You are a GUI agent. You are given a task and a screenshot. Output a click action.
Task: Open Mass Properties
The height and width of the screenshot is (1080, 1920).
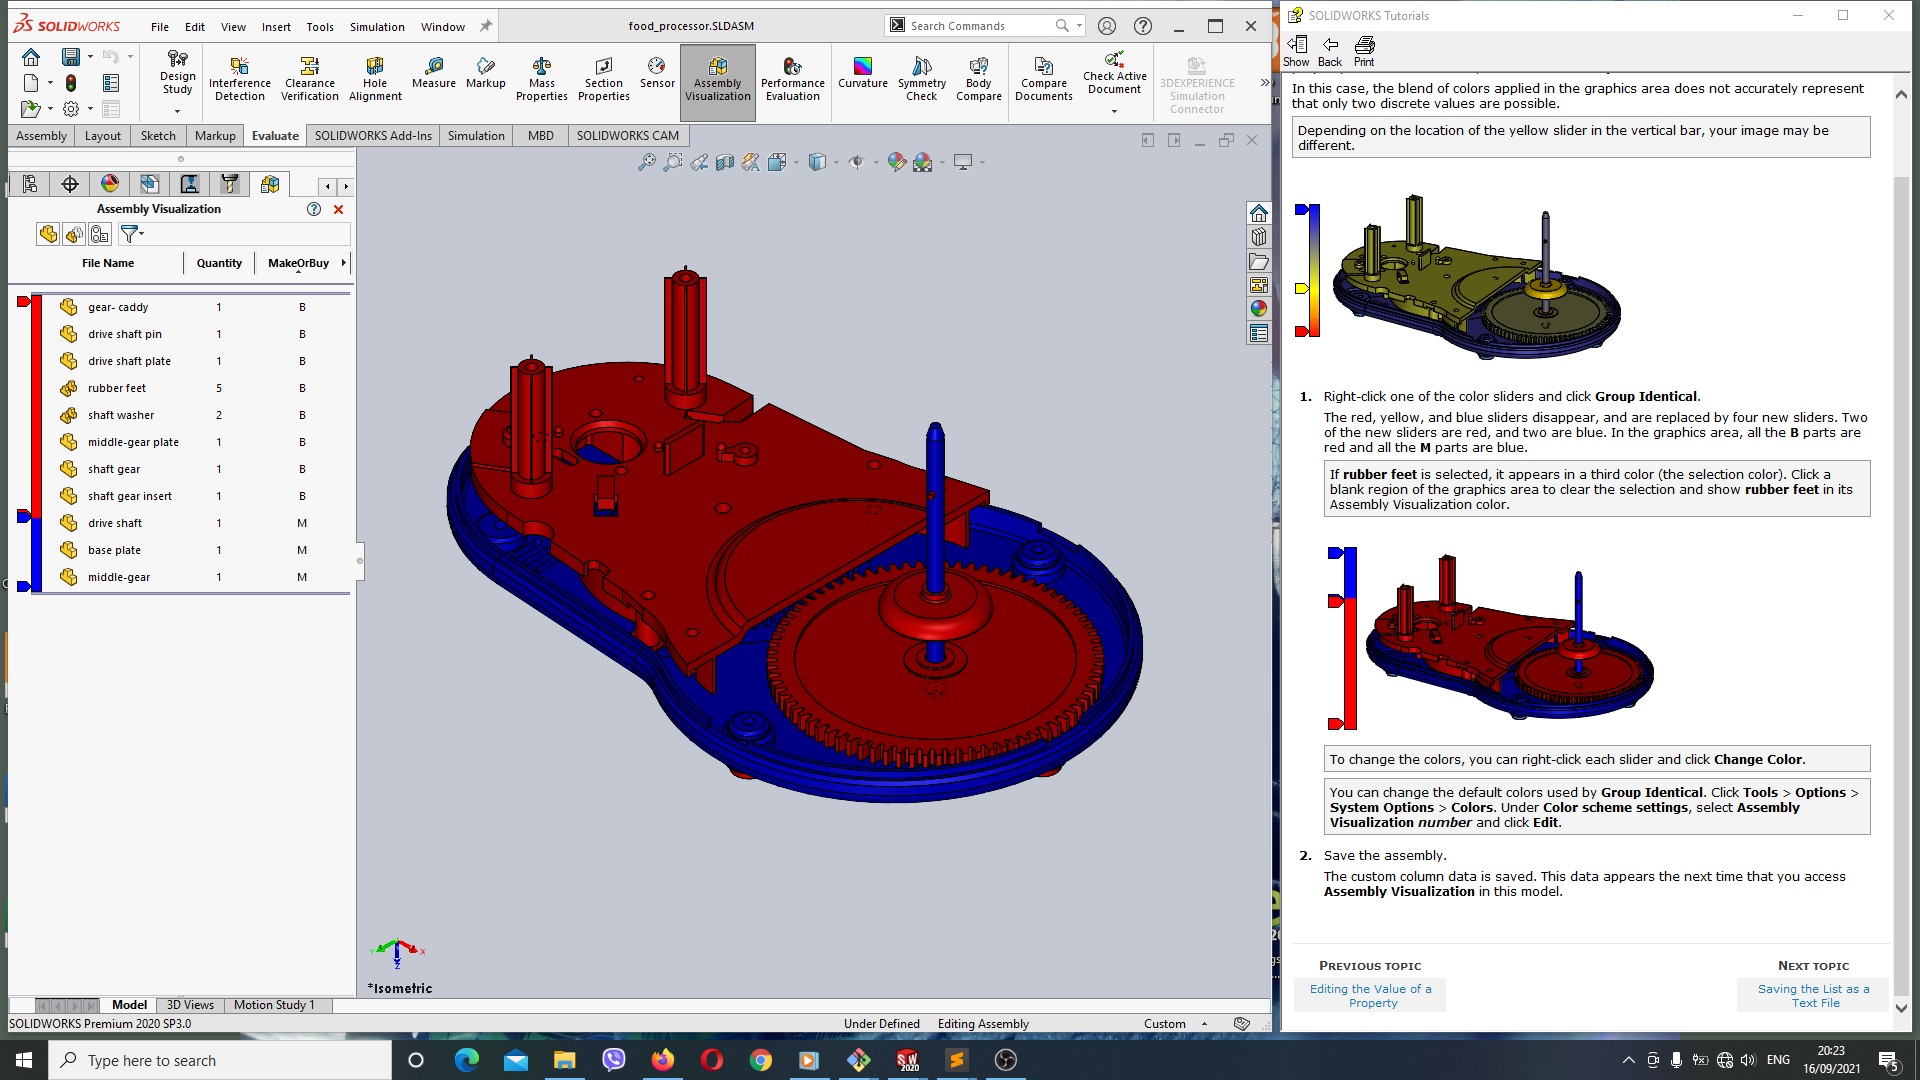(542, 80)
